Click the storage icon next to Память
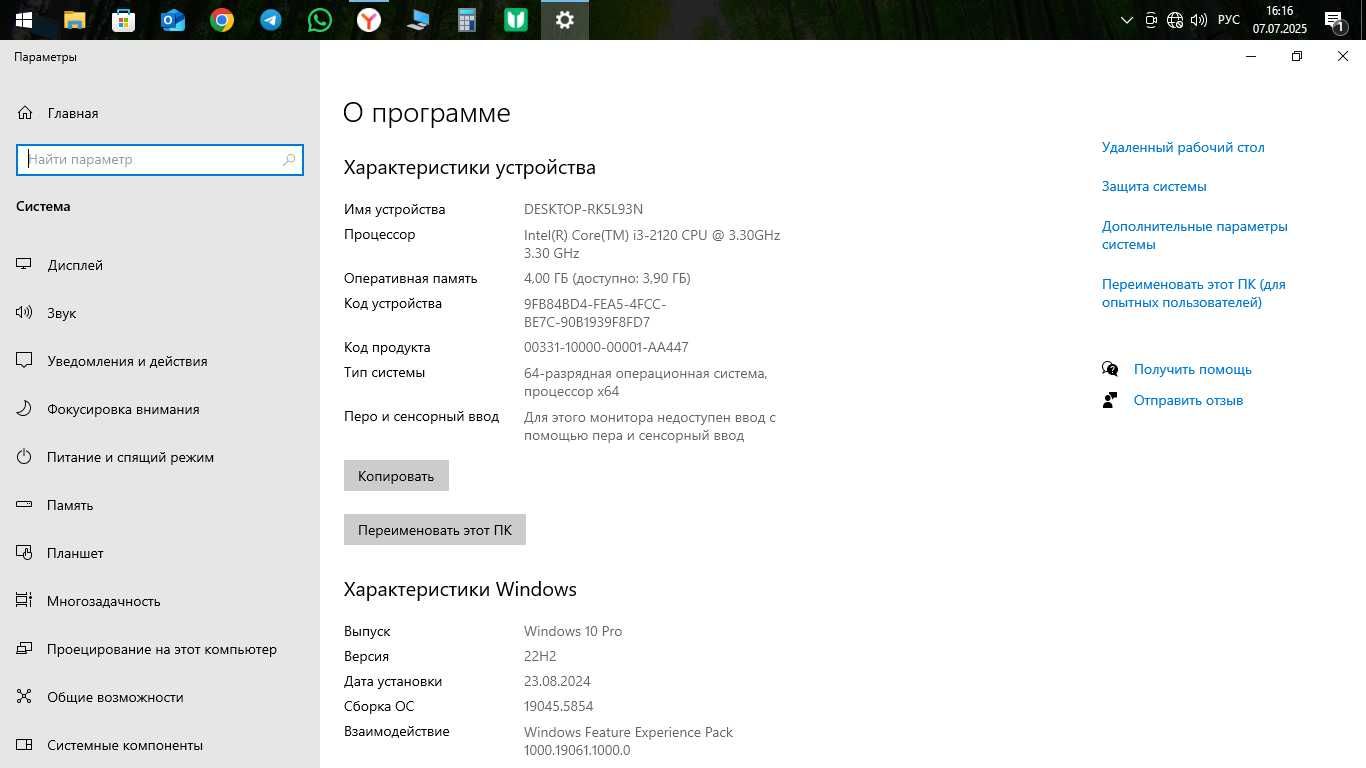 pos(25,505)
